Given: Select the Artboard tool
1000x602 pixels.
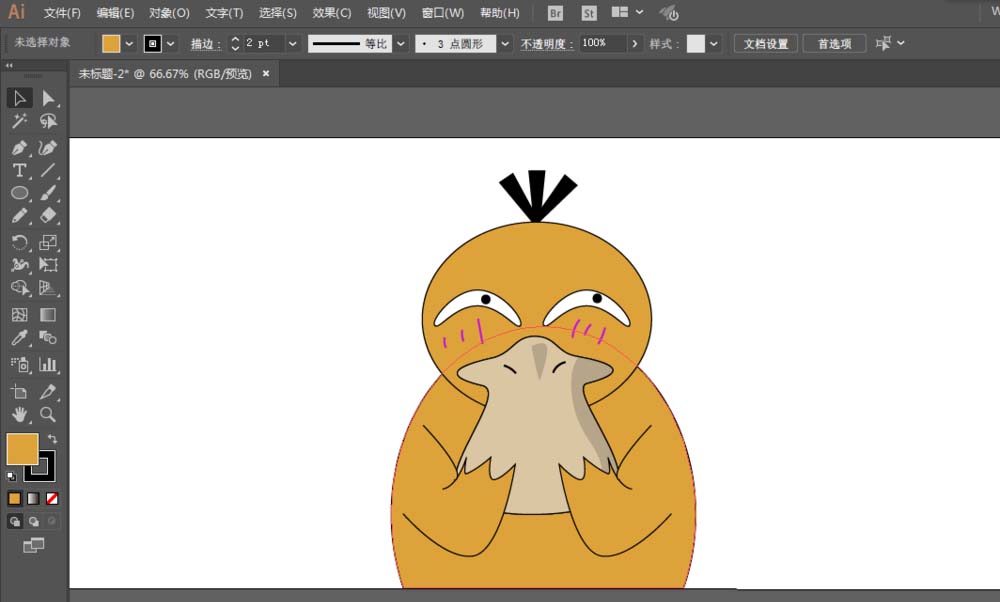Looking at the screenshot, I should click(x=19, y=392).
